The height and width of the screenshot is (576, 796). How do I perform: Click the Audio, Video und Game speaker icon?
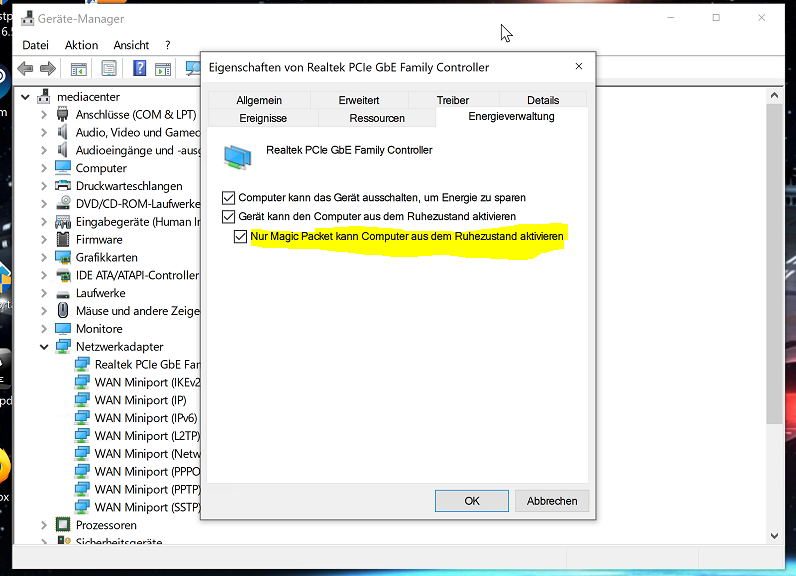(62, 132)
